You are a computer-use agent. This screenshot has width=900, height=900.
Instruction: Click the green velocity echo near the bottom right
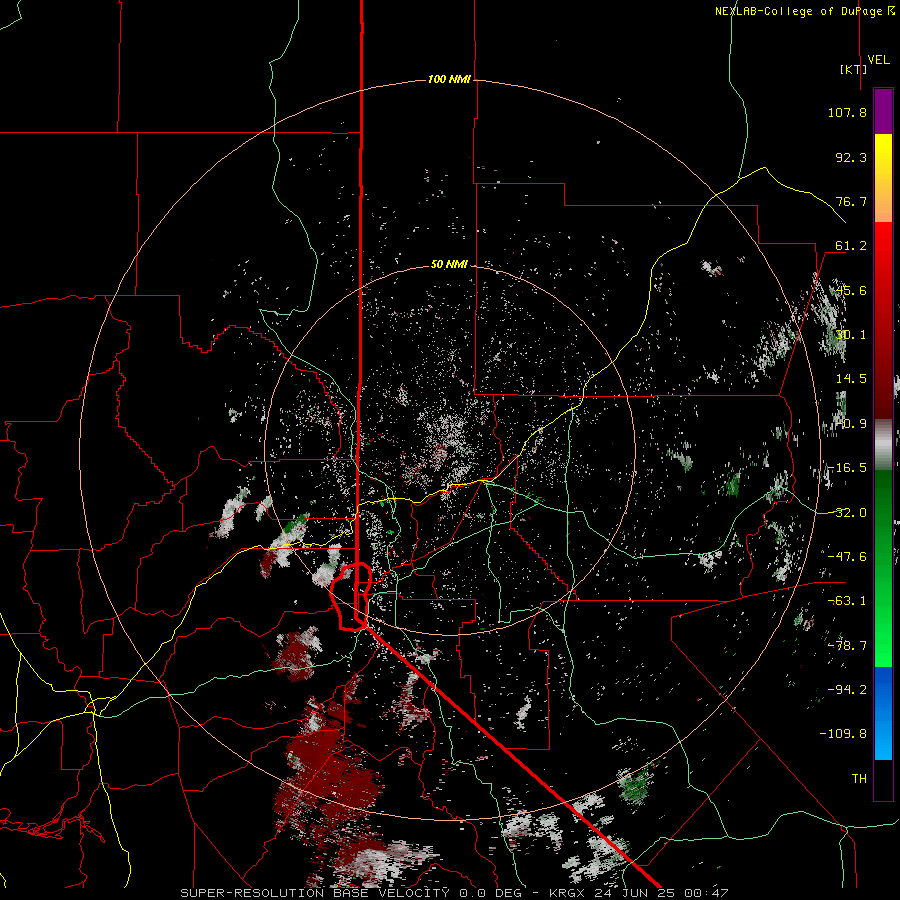click(x=635, y=785)
